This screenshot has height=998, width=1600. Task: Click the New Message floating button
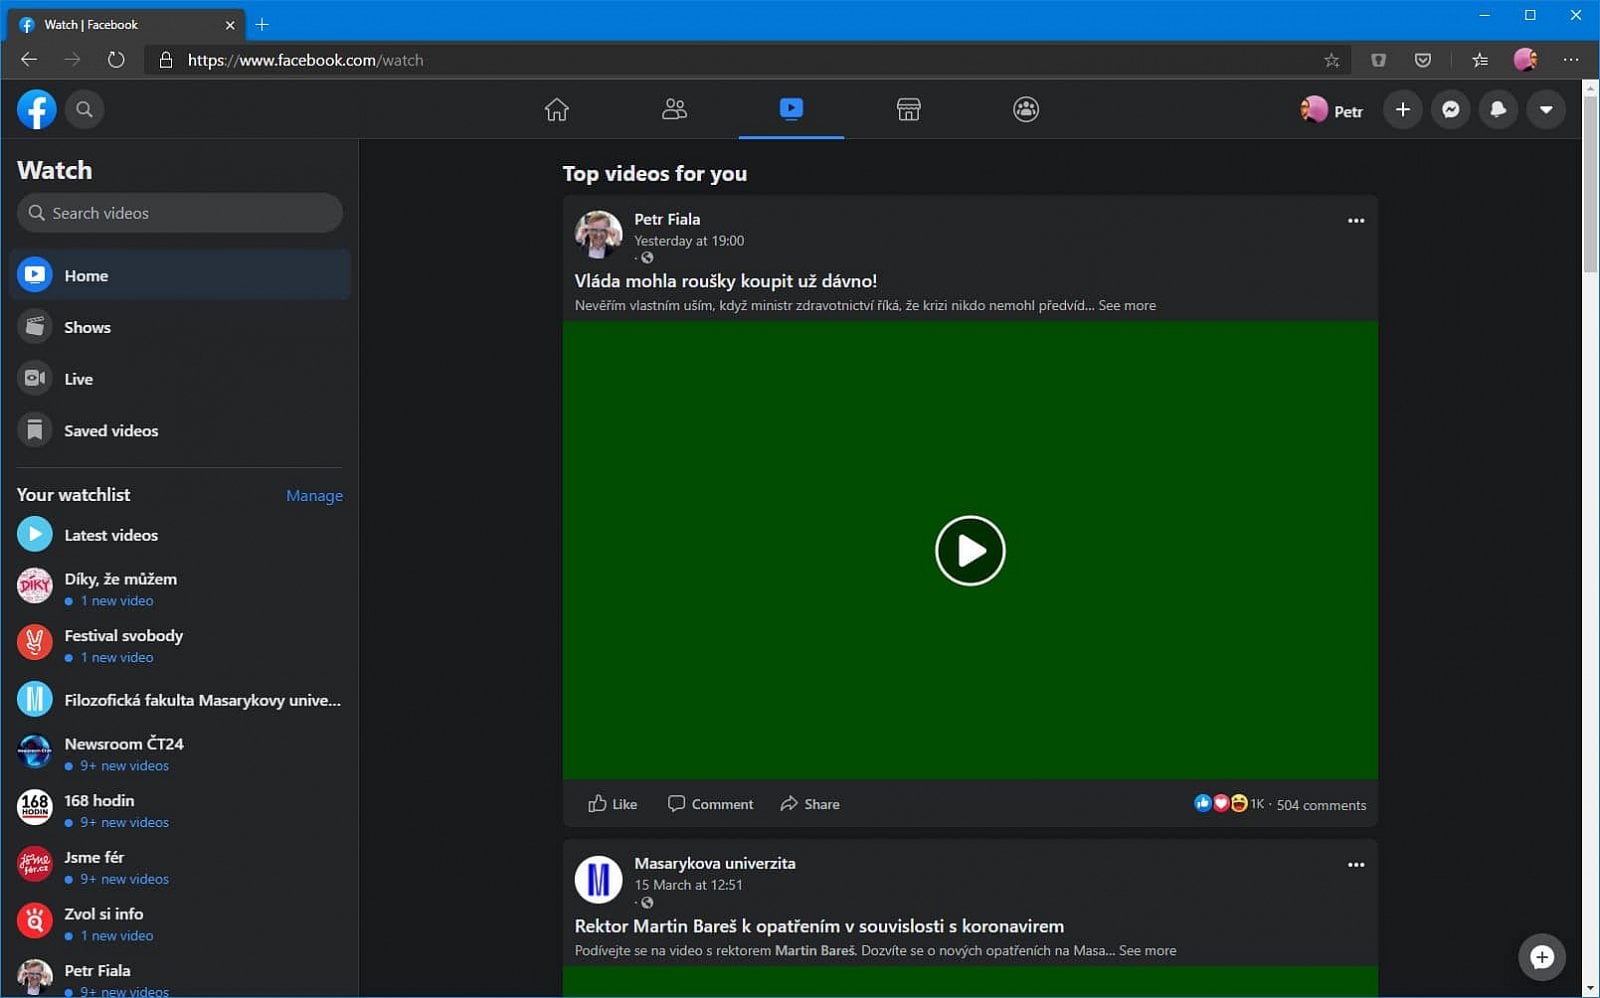pyautogui.click(x=1541, y=957)
